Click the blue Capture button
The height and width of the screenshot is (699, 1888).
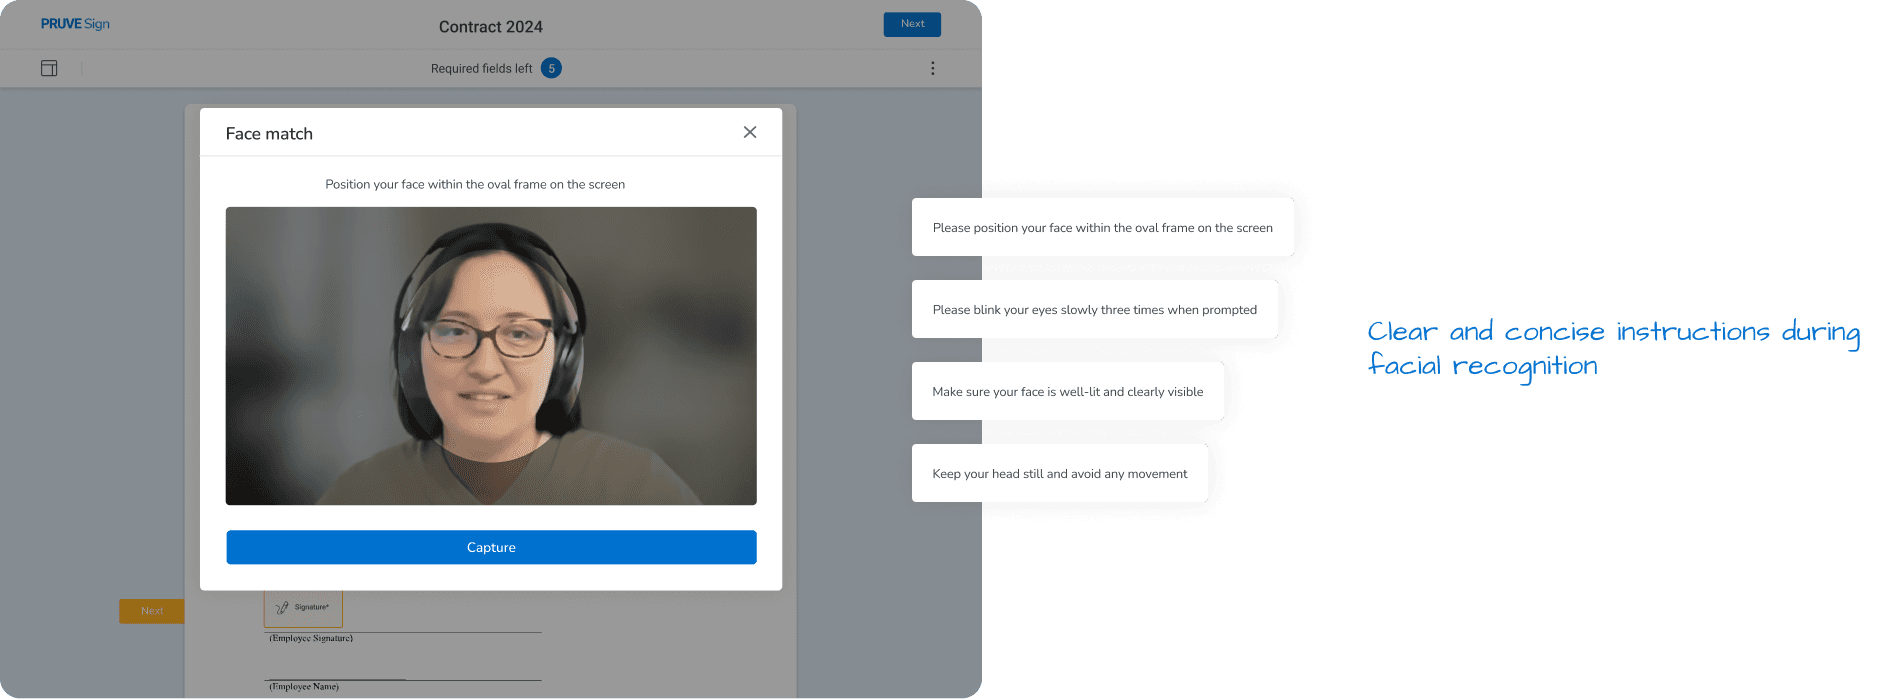(491, 547)
